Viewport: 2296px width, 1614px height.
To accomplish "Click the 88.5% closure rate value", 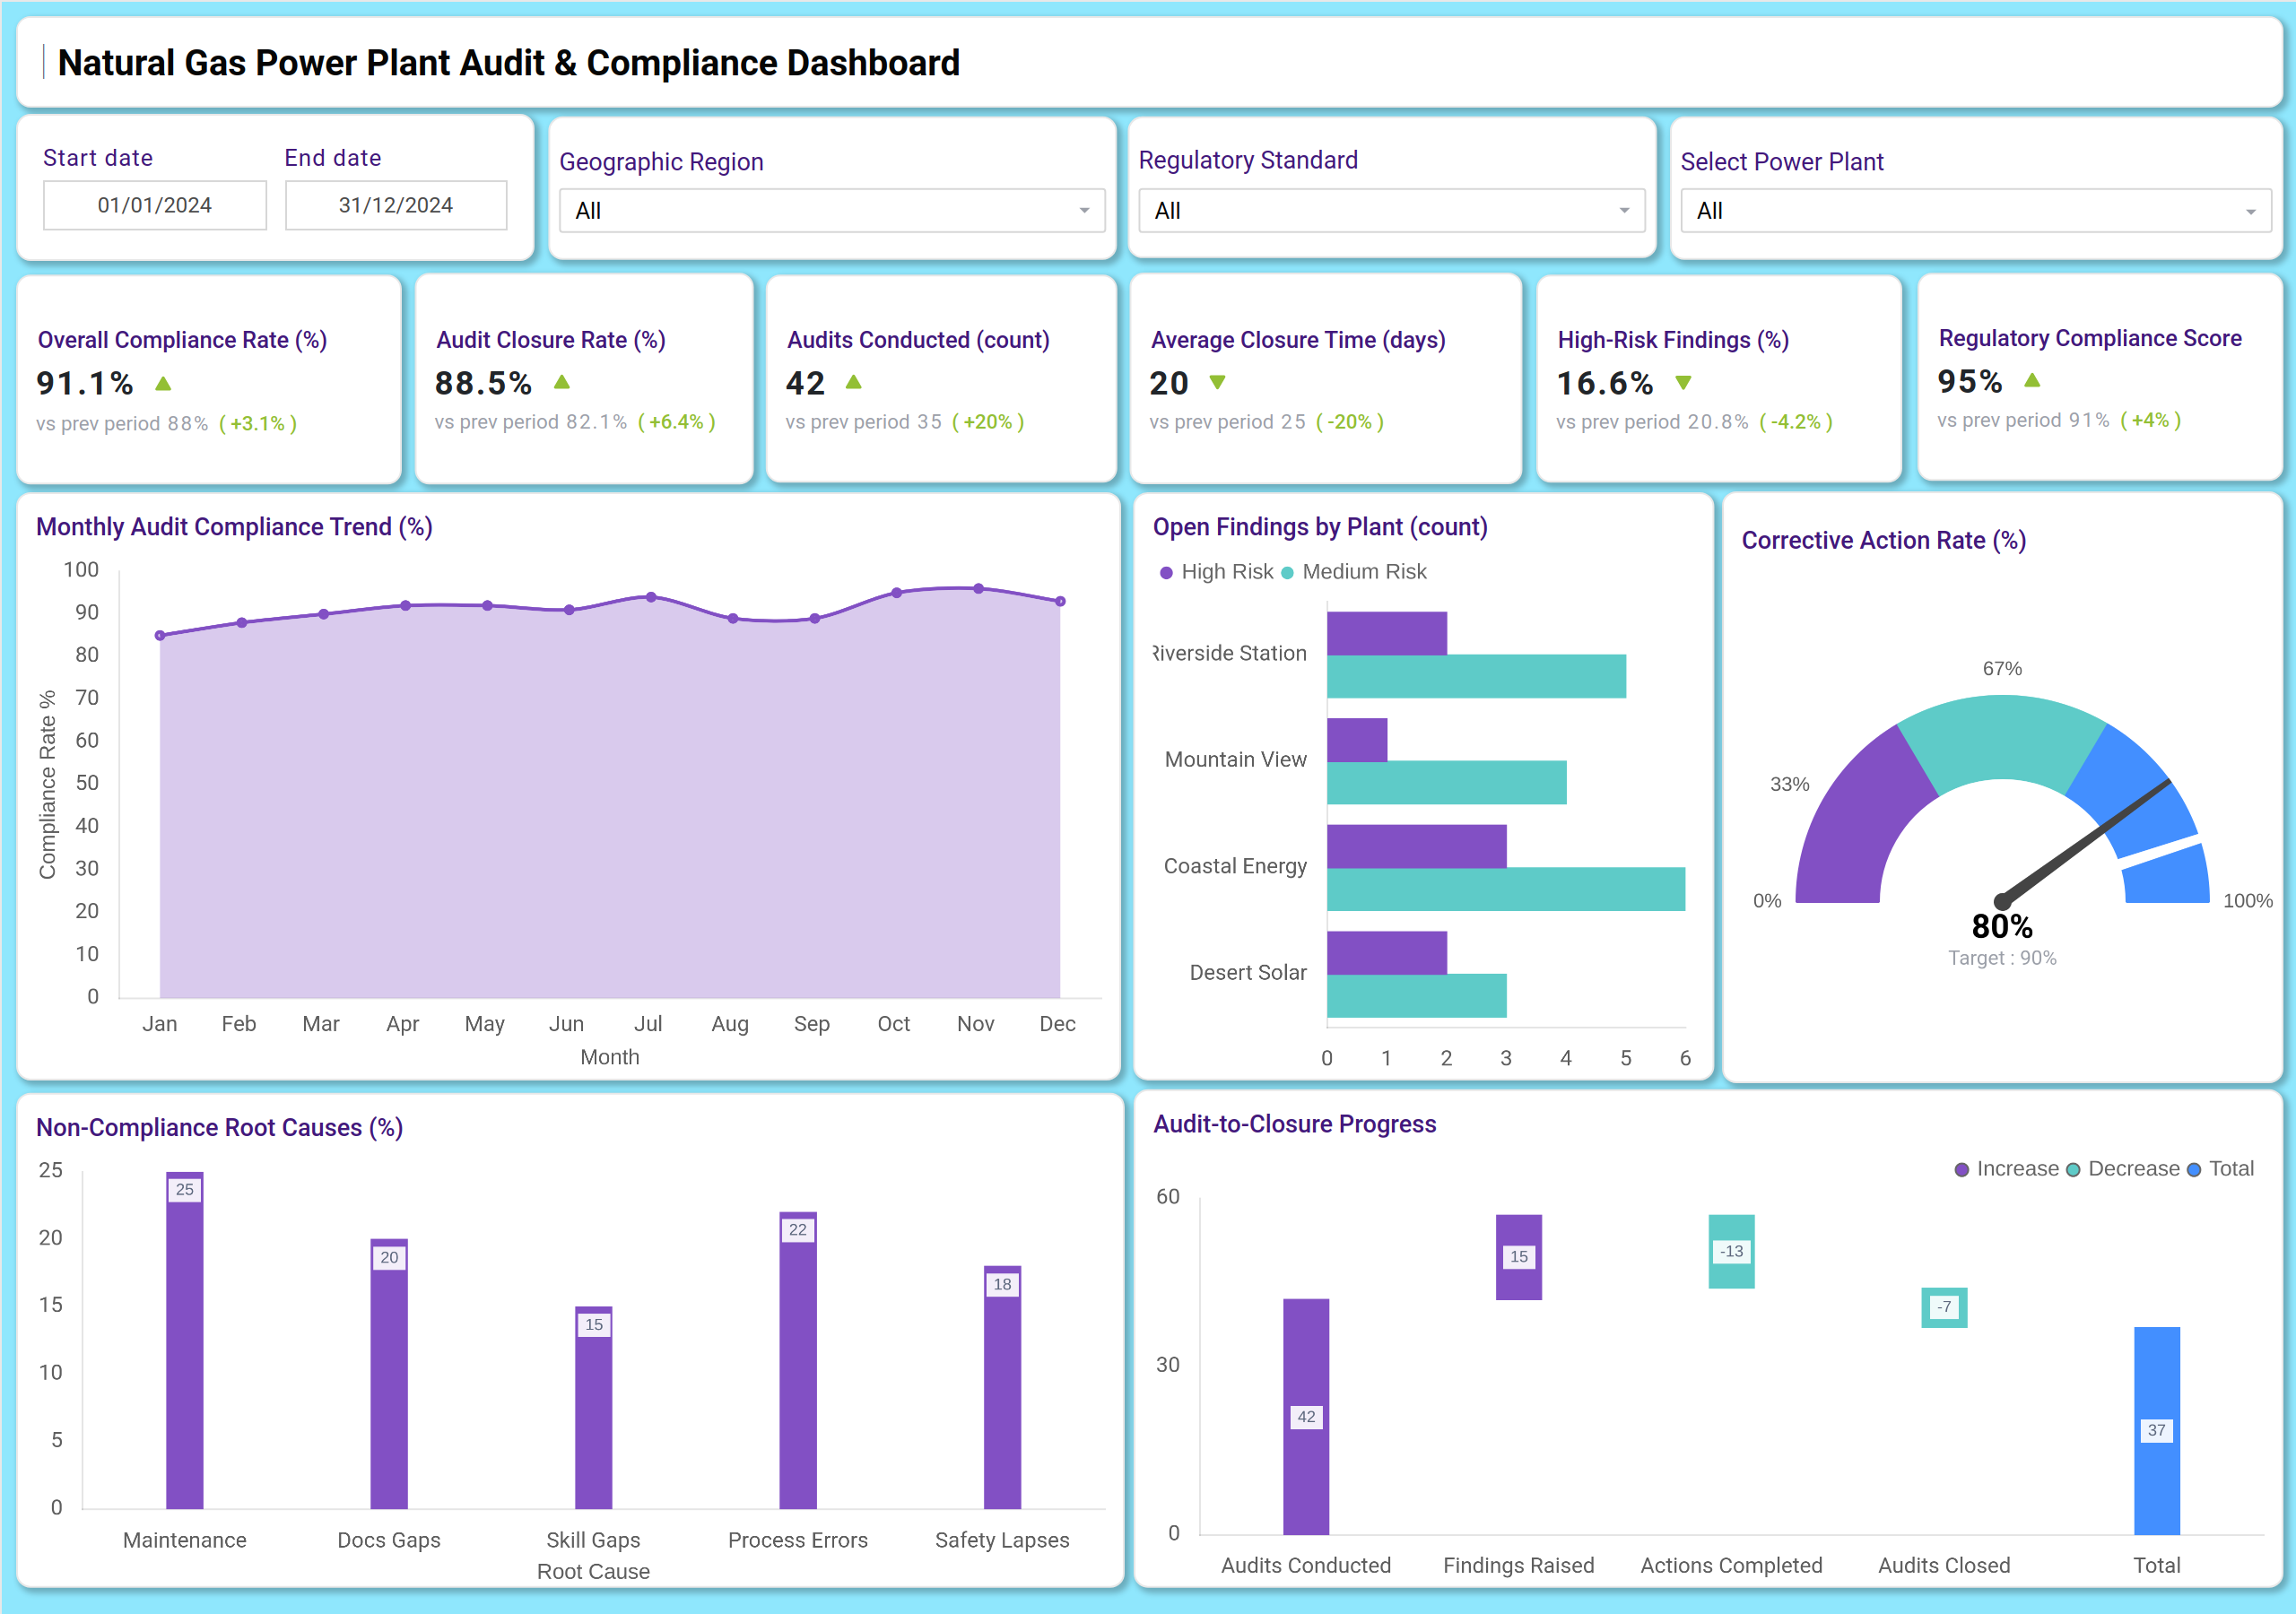I will click(x=483, y=383).
